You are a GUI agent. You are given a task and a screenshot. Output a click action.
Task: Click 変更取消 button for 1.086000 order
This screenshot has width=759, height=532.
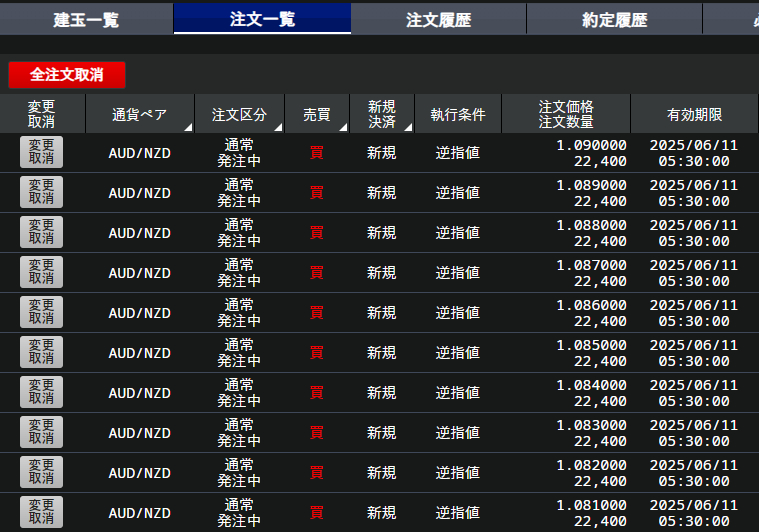[x=41, y=312]
